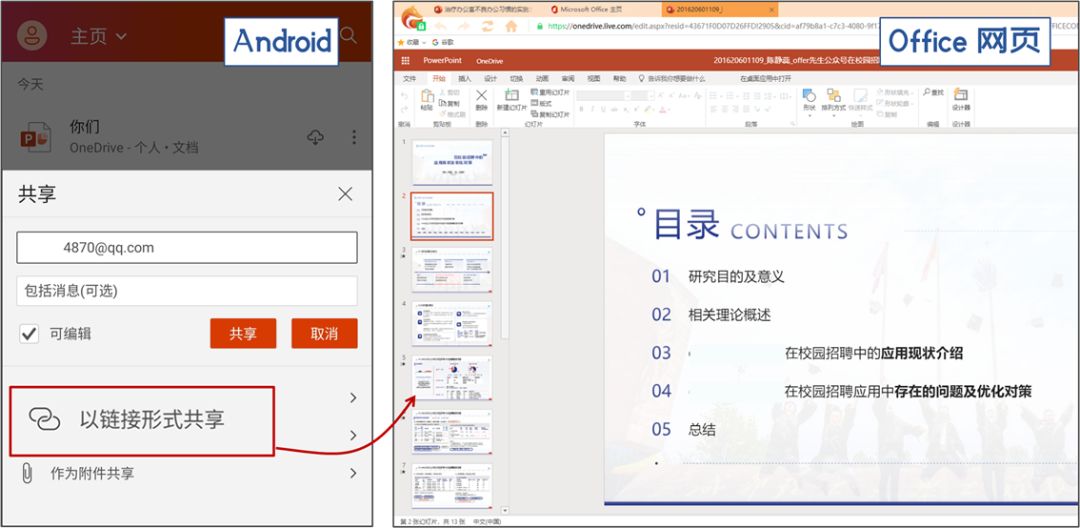Select the 开始 ribbon tab
The image size is (1080, 528).
coord(439,78)
